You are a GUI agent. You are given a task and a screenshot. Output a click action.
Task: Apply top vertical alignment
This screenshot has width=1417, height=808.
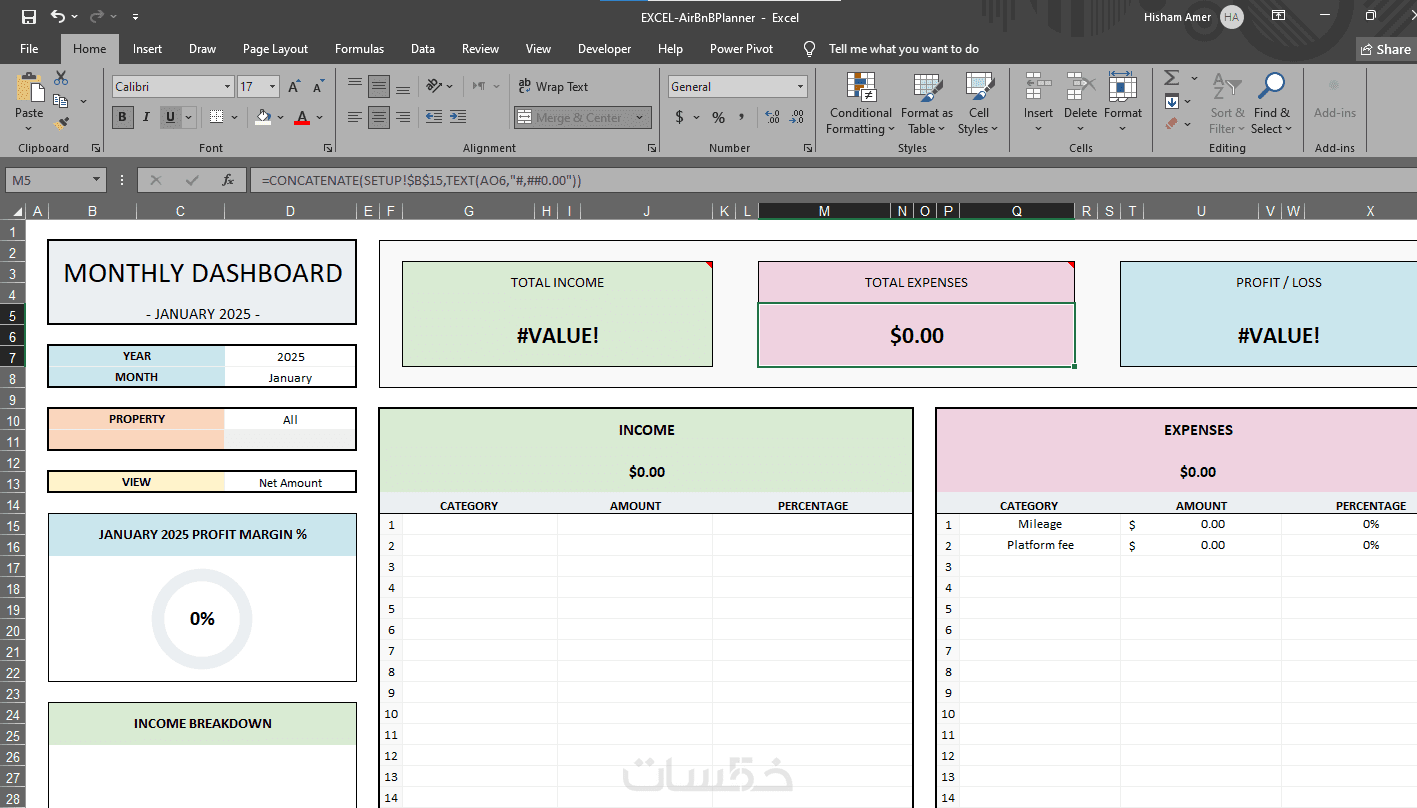click(x=355, y=86)
